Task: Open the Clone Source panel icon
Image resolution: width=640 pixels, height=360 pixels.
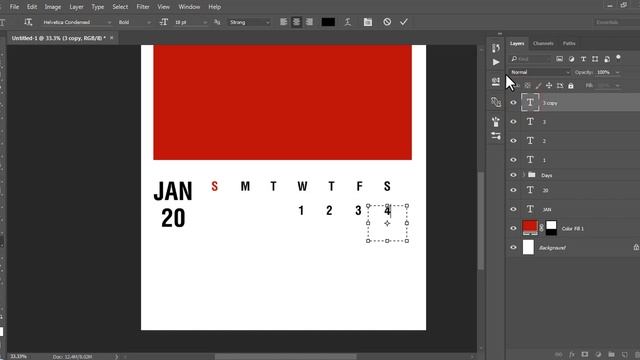Action: pos(496,102)
